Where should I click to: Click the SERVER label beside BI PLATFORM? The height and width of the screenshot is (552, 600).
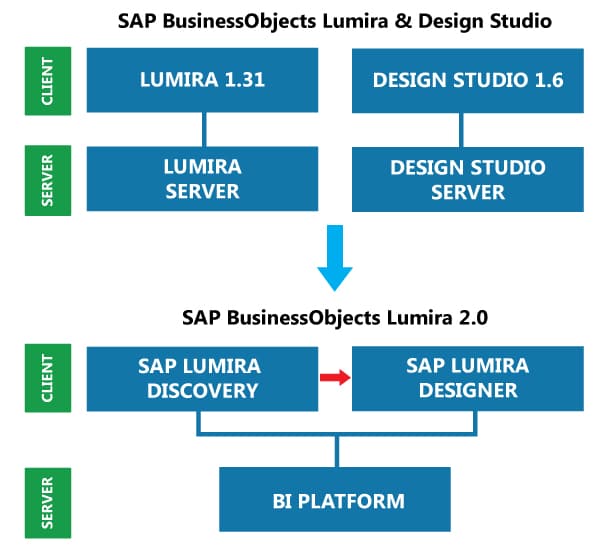48,503
